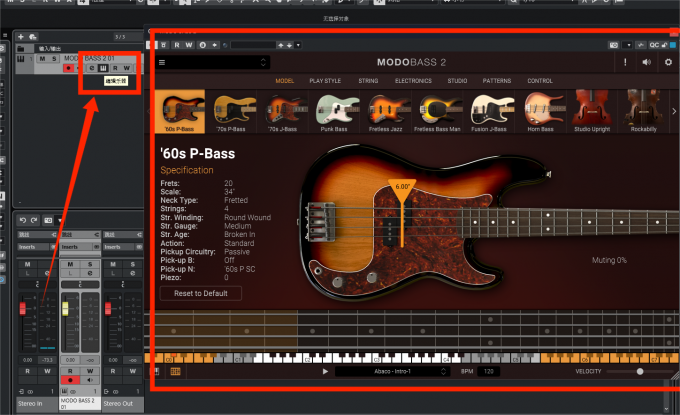Select the '60s P-Bass model thumbnail

(x=180, y=111)
